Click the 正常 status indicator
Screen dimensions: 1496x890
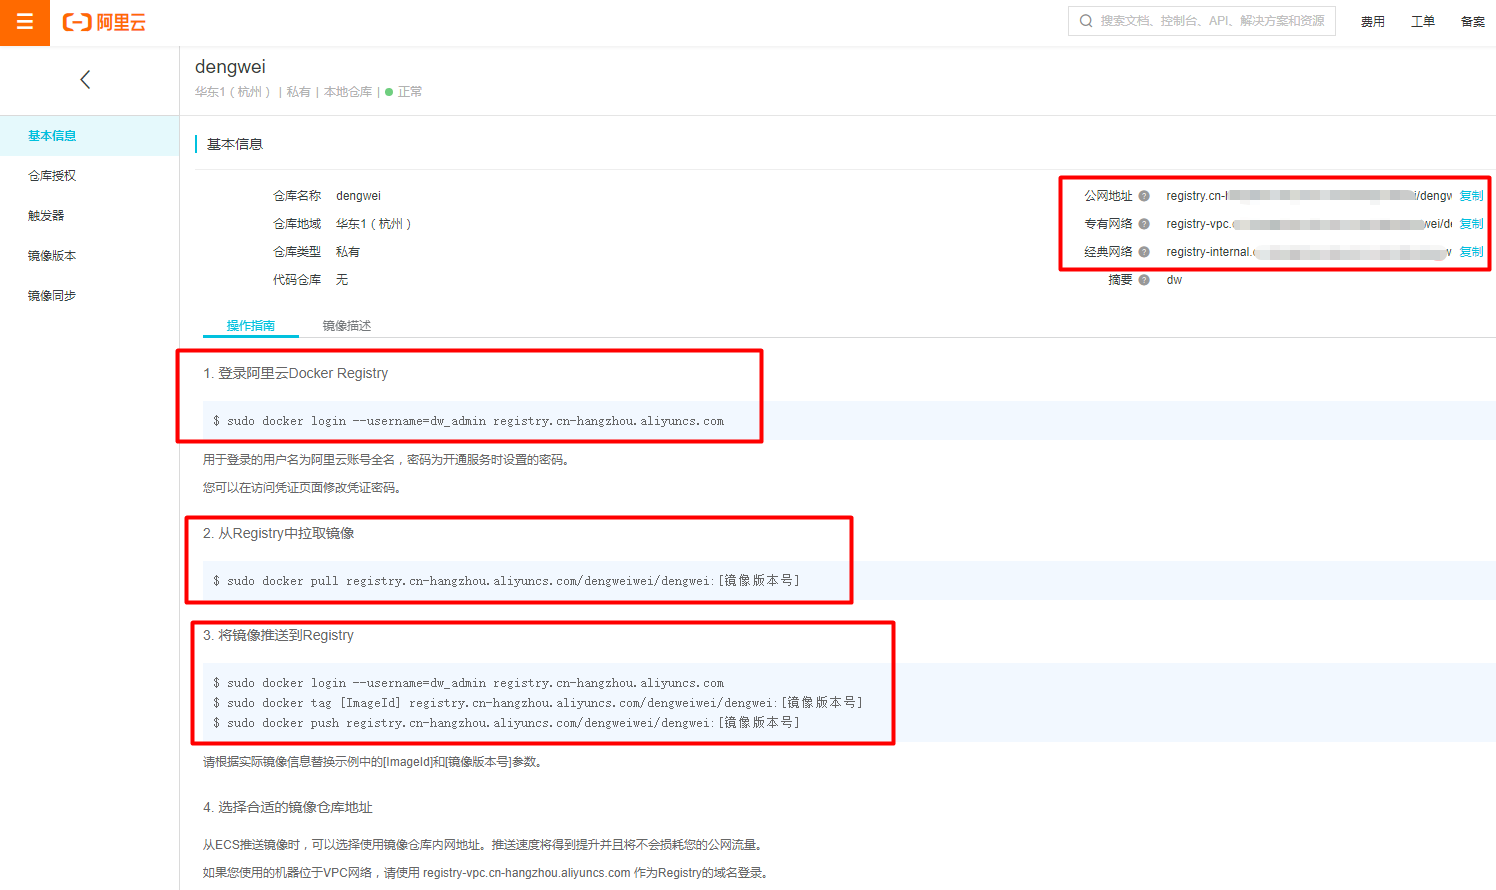(404, 92)
